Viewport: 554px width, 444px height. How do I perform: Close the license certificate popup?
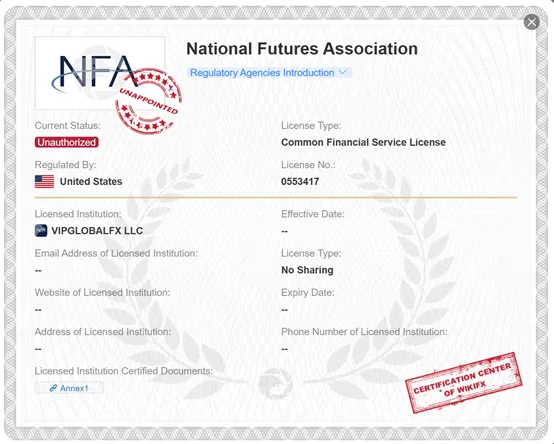click(x=531, y=22)
